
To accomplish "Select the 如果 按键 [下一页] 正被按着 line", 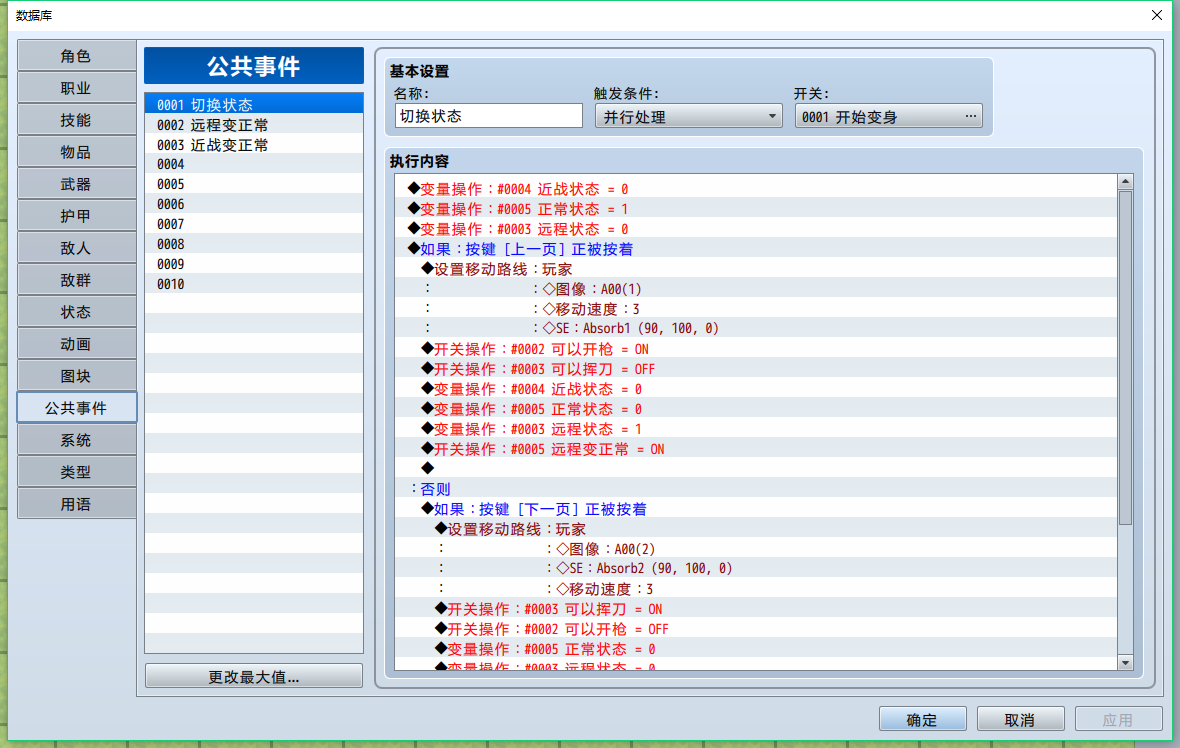I will tap(756, 509).
